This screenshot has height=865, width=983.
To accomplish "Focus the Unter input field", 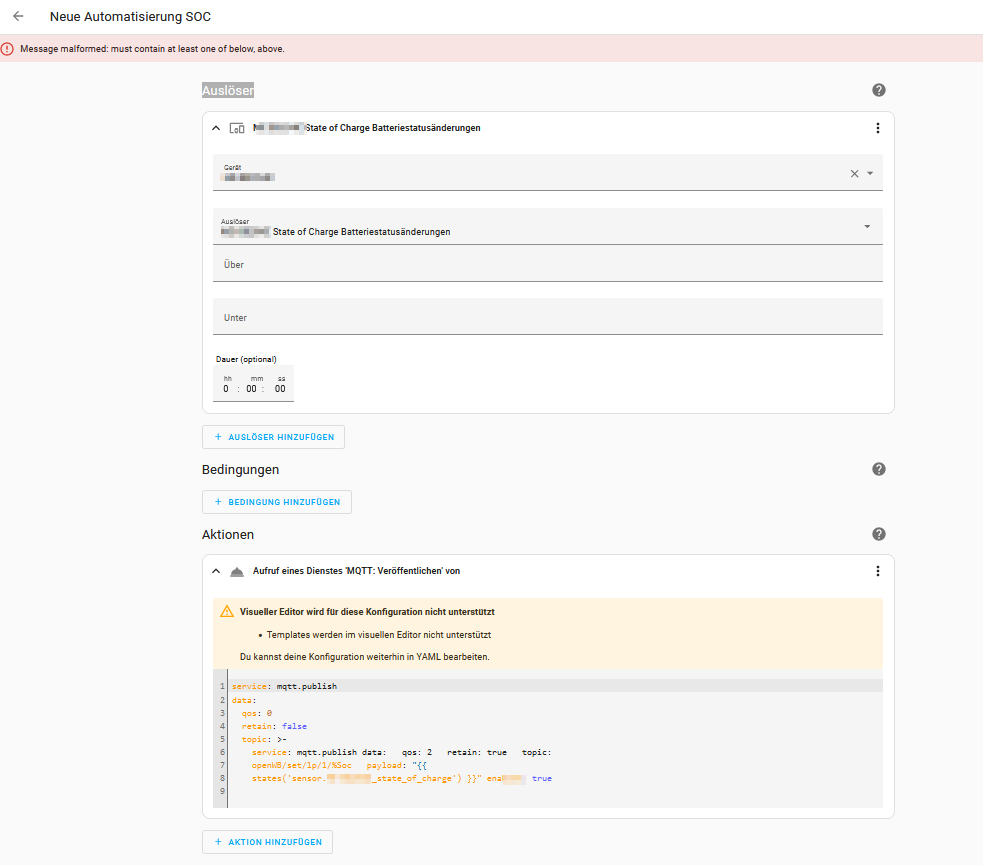I will [x=547, y=318].
